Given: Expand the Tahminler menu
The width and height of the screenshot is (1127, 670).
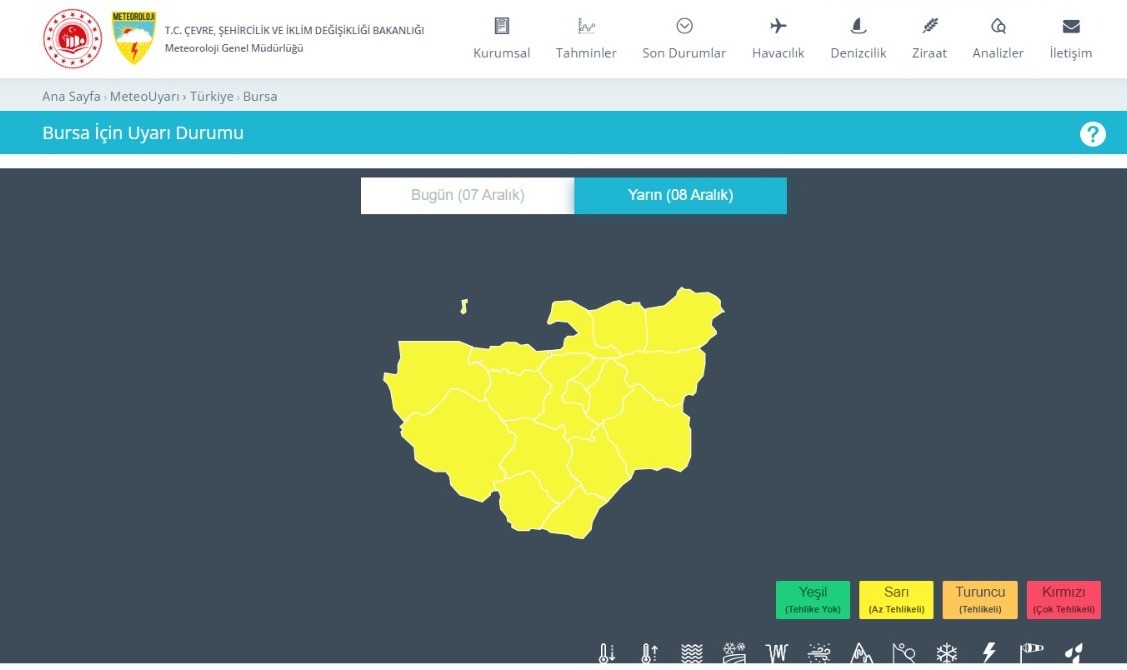Looking at the screenshot, I should (586, 39).
